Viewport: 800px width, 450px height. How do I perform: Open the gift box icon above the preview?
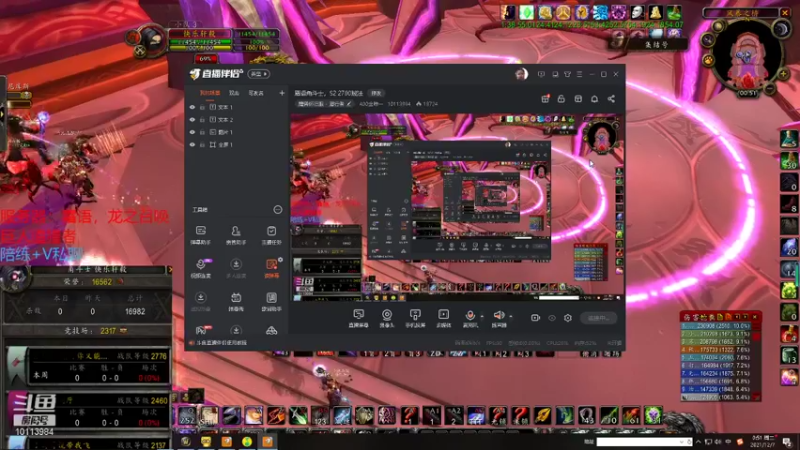coord(545,99)
